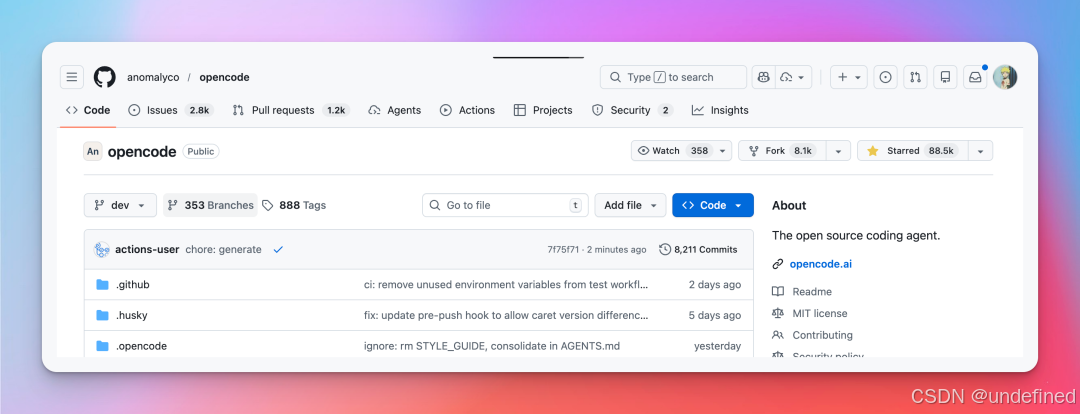
Task: Expand the Watch options dropdown arrow
Action: tap(723, 151)
